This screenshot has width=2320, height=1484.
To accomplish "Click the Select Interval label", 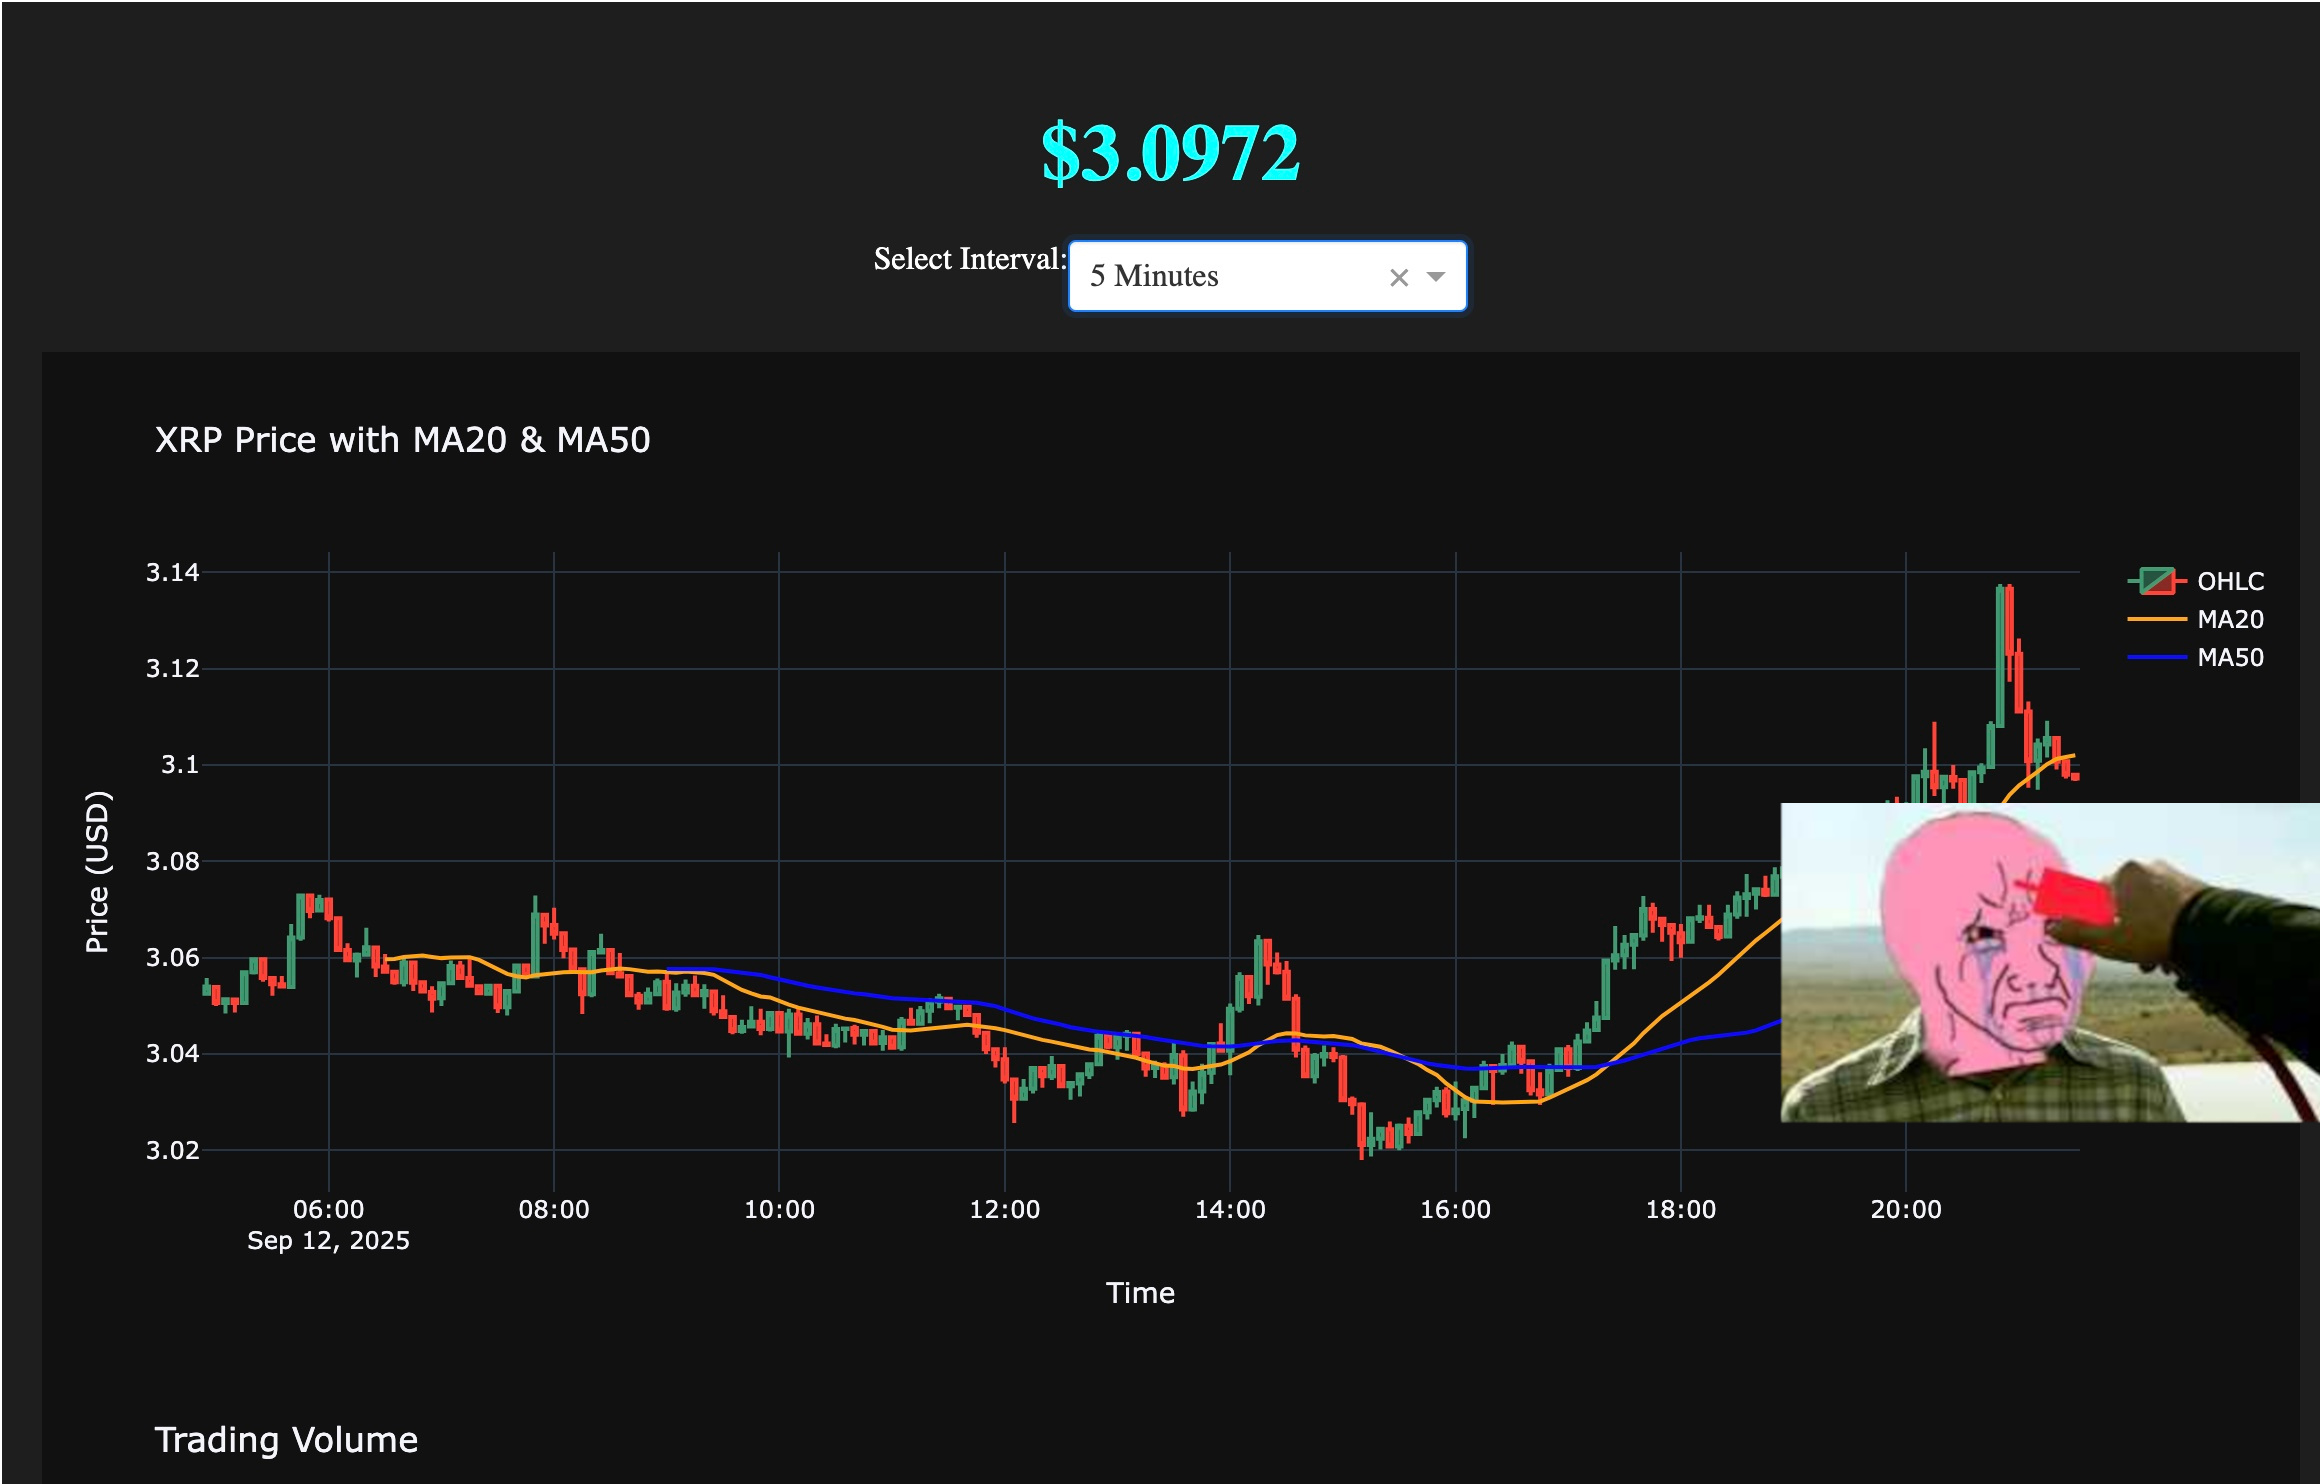I will 969,259.
